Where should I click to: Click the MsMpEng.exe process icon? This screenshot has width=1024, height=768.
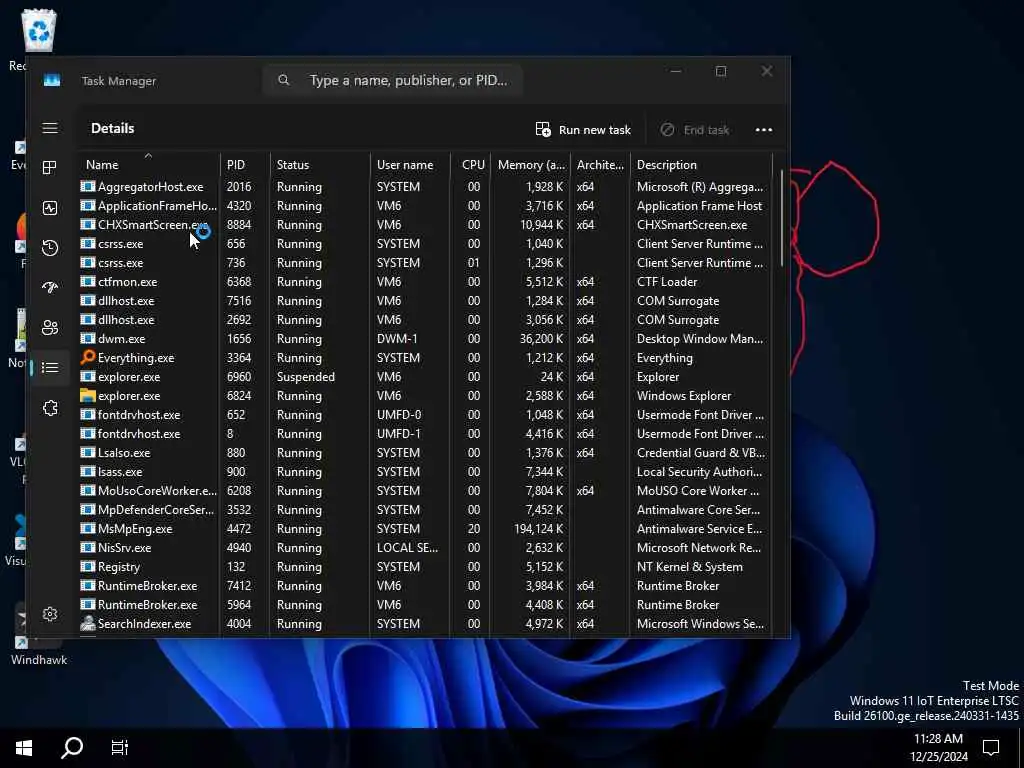click(x=88, y=528)
